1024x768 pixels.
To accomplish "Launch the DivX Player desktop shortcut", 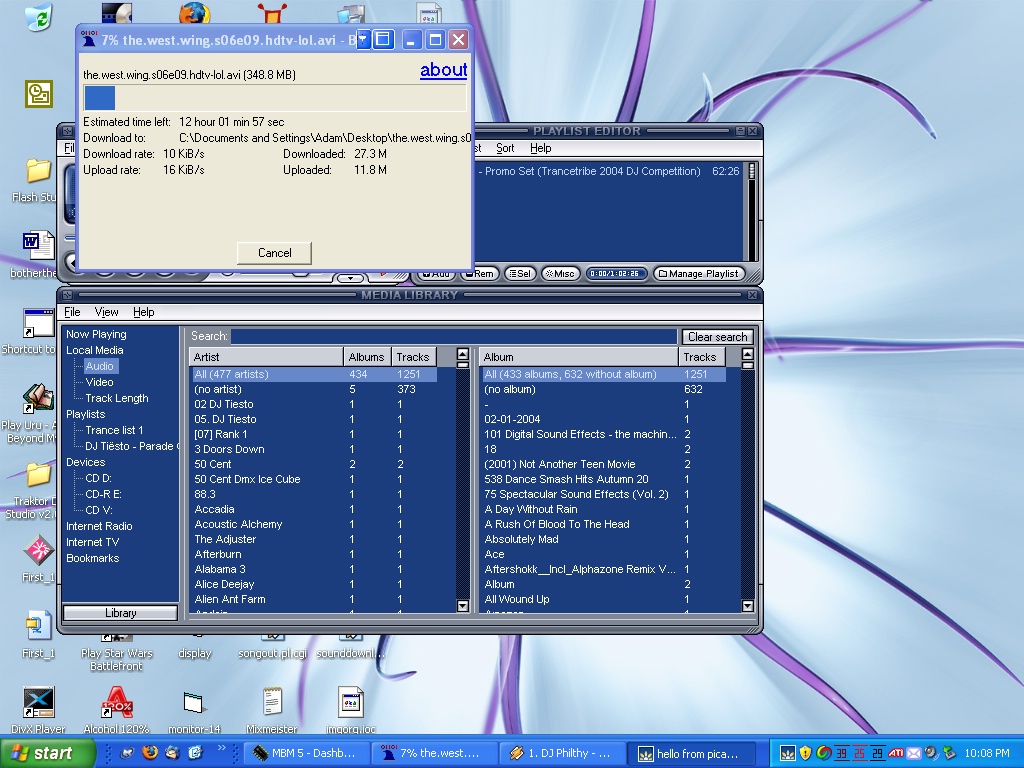I will [x=39, y=703].
